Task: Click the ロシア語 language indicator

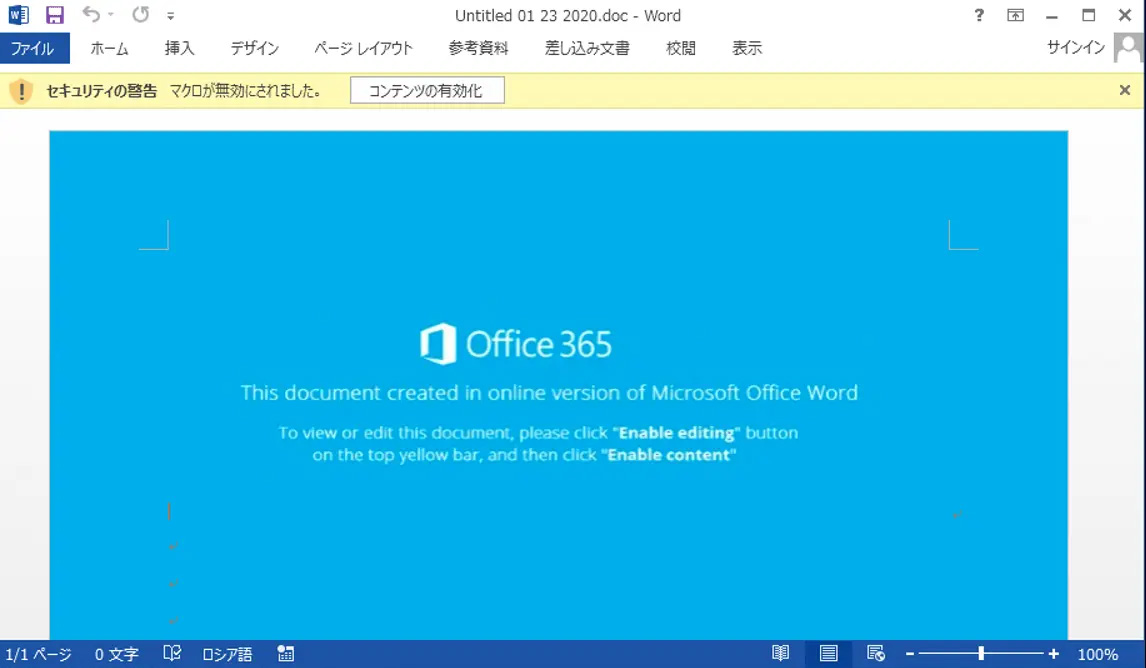Action: [x=227, y=654]
